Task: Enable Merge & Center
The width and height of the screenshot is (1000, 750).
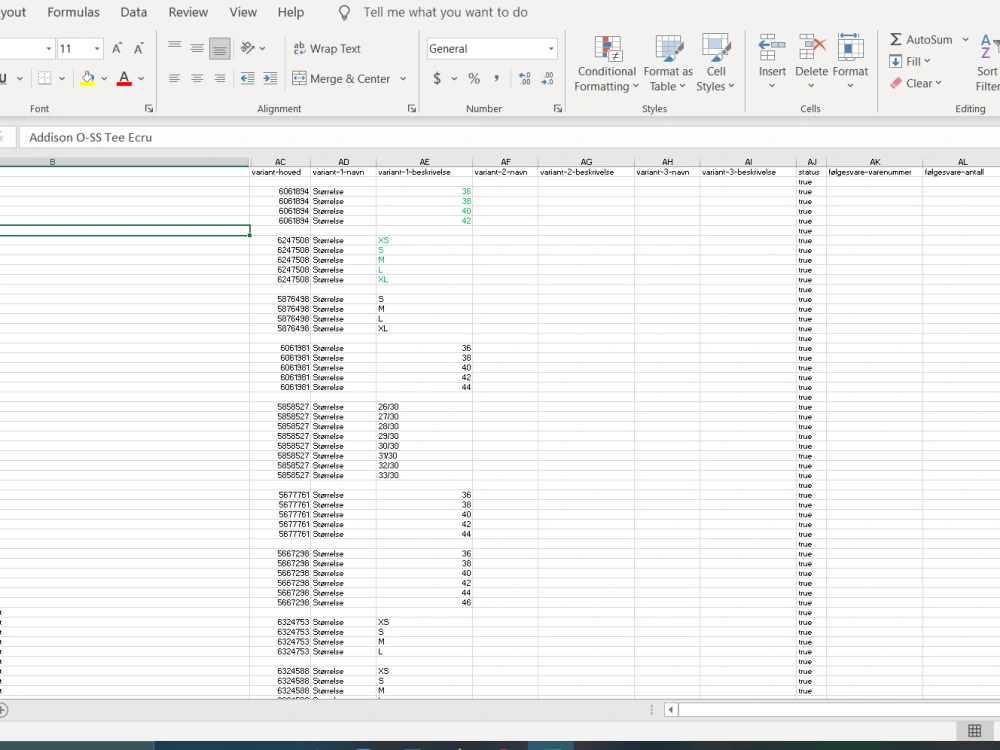Action: click(x=344, y=78)
